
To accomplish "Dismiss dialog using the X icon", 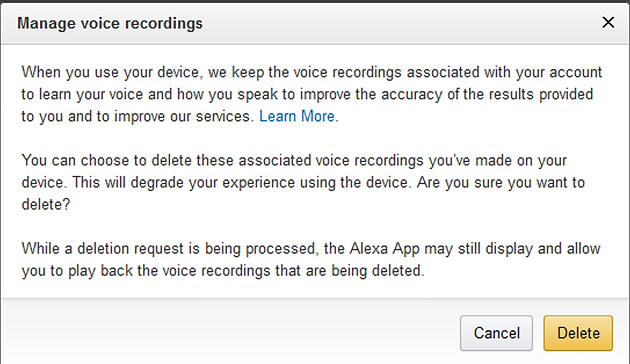I will (608, 22).
